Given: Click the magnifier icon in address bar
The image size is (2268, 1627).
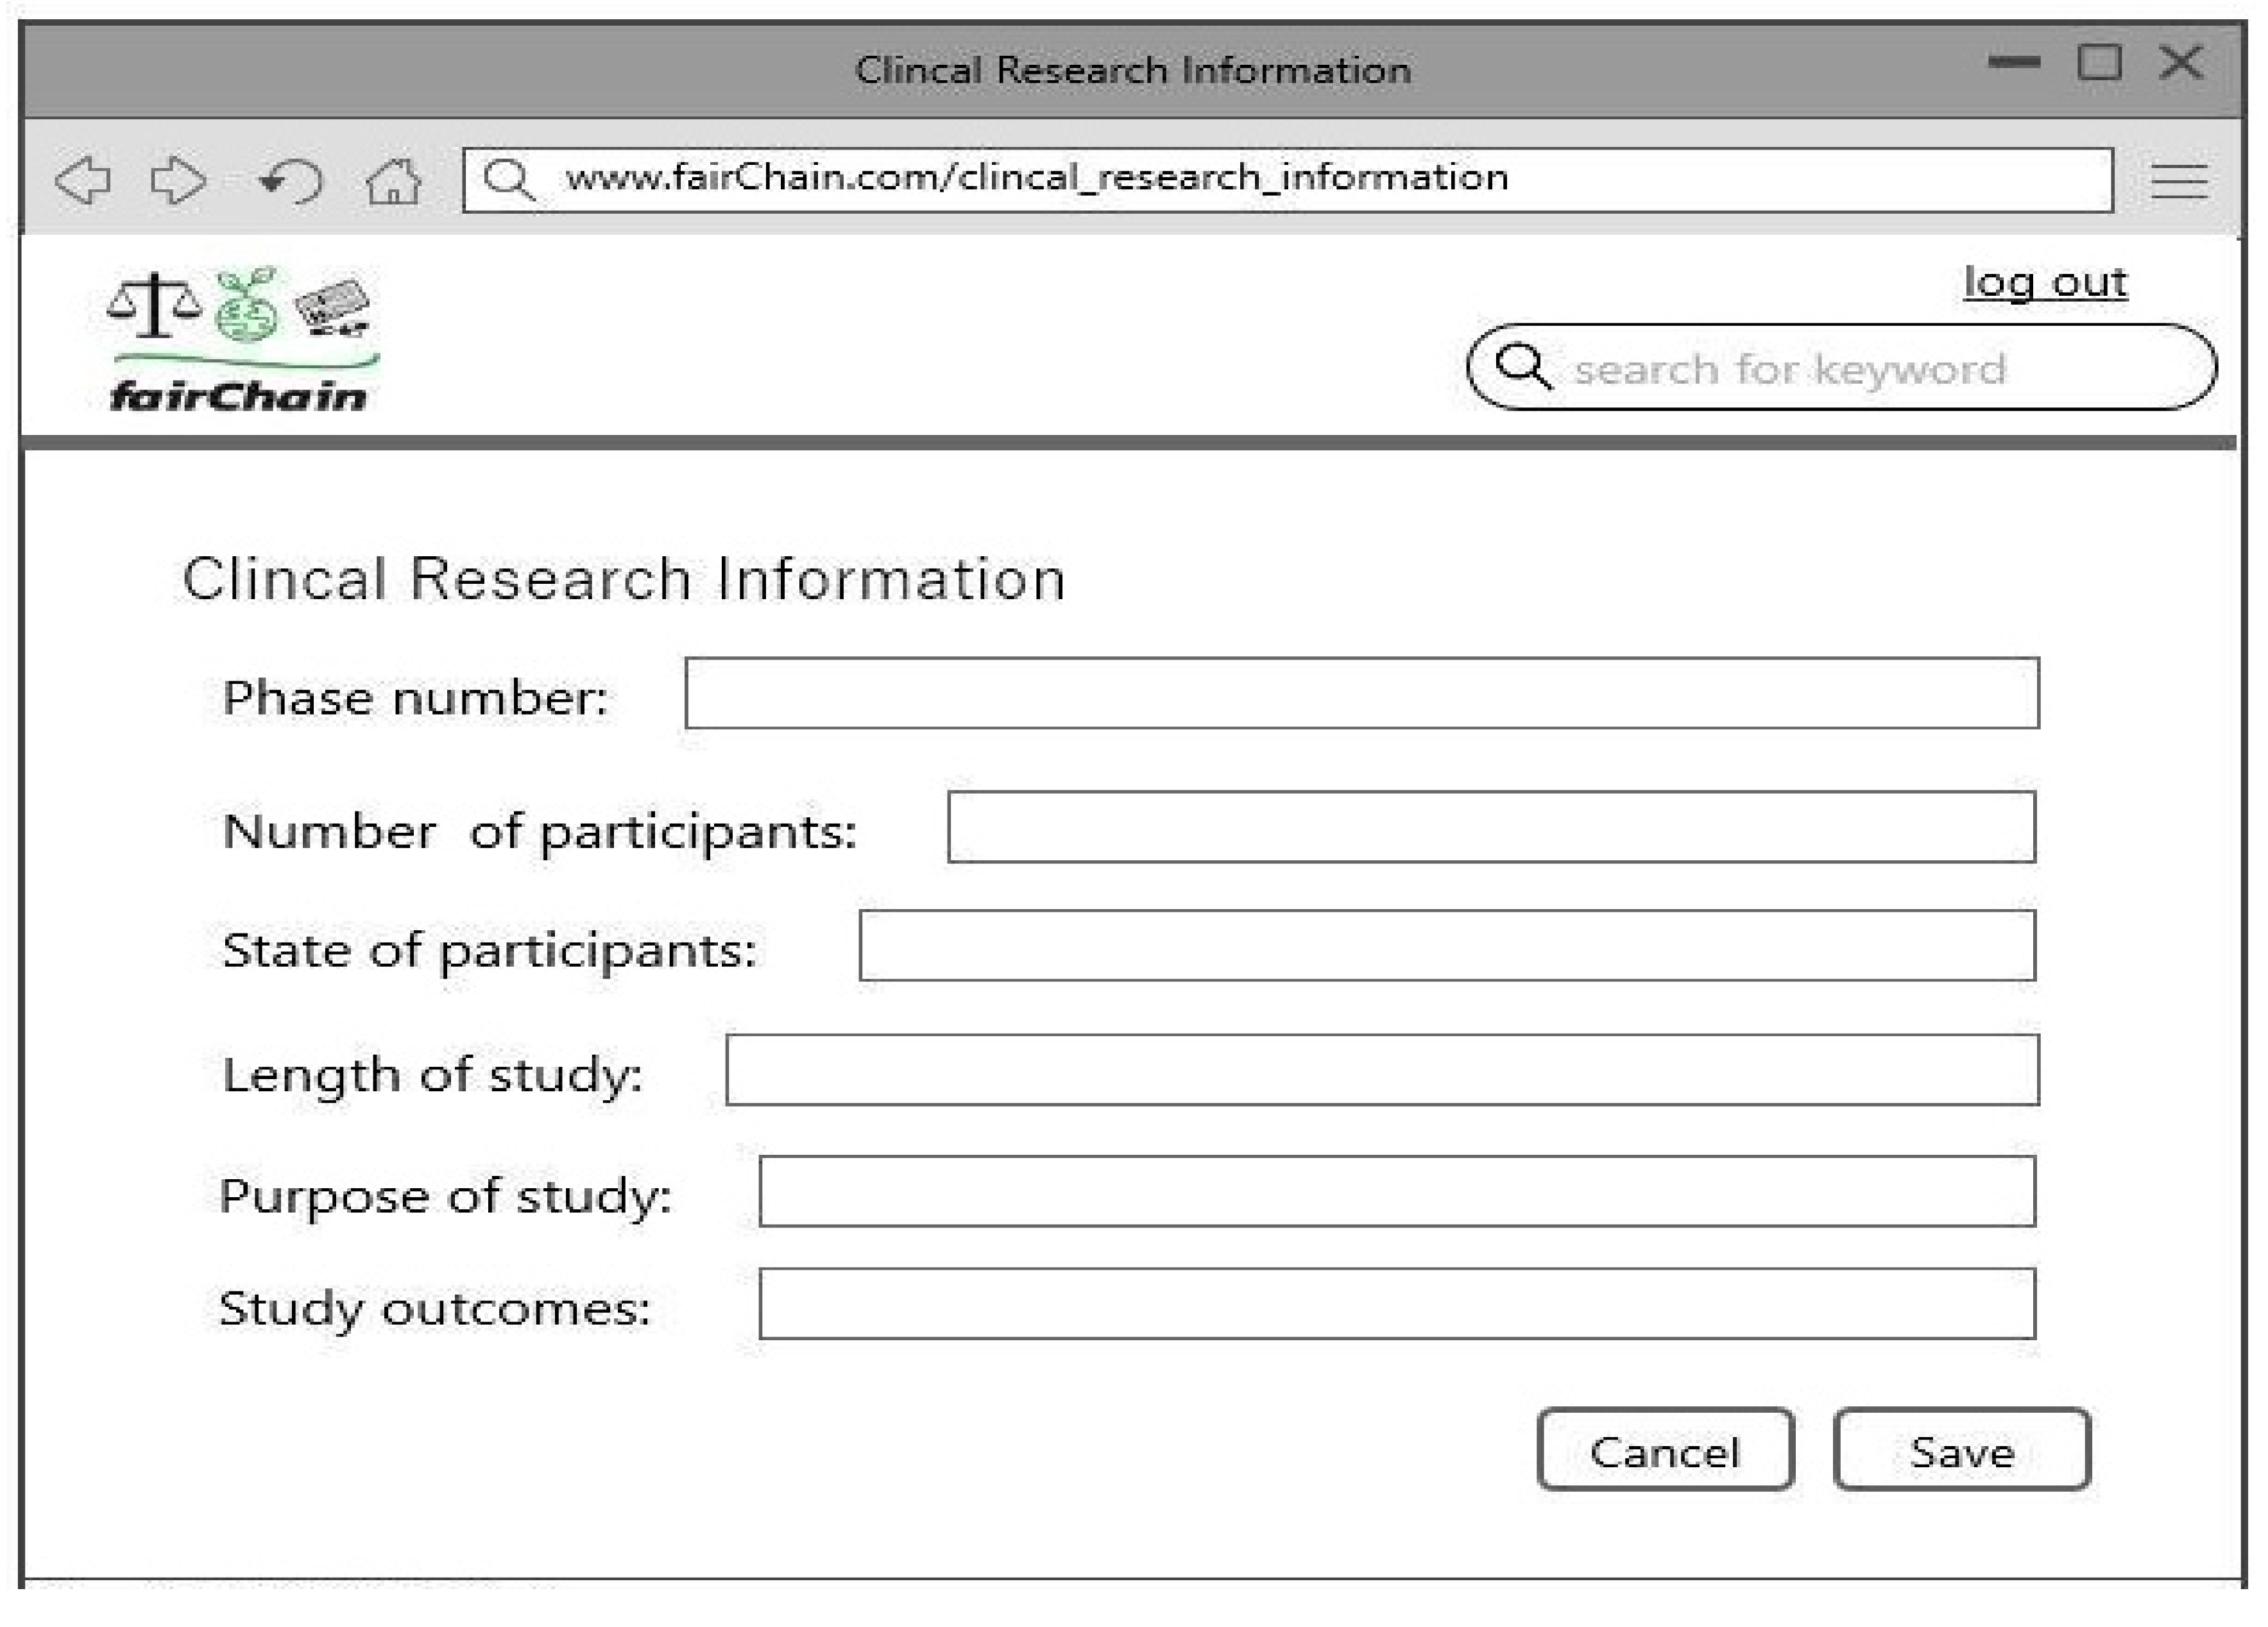Looking at the screenshot, I should pos(509,180).
